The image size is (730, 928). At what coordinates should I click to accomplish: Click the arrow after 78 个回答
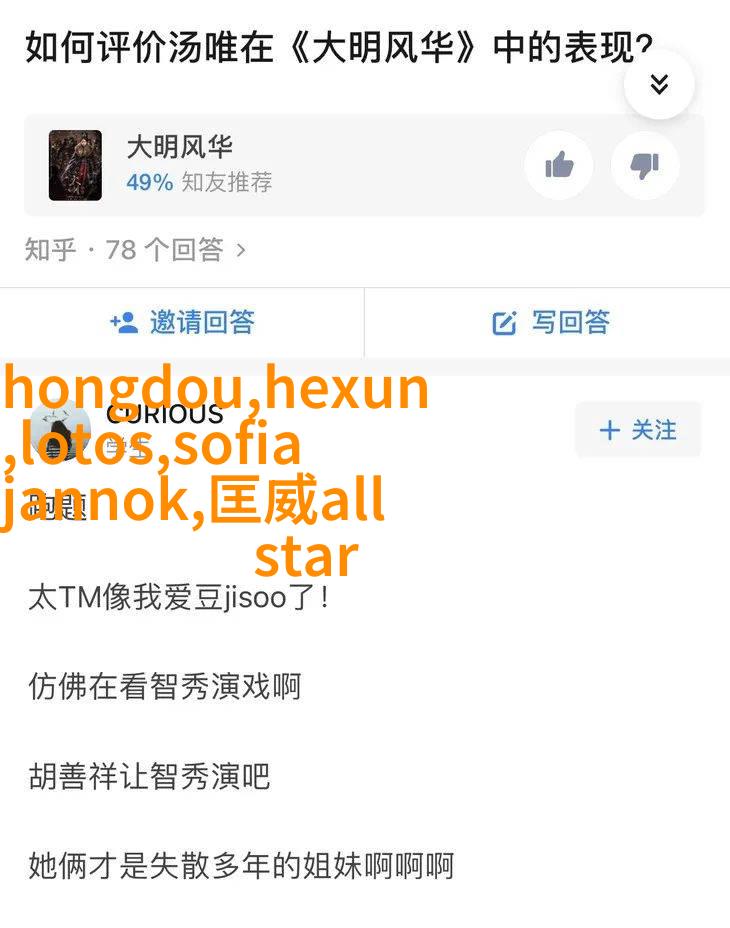coord(240,250)
